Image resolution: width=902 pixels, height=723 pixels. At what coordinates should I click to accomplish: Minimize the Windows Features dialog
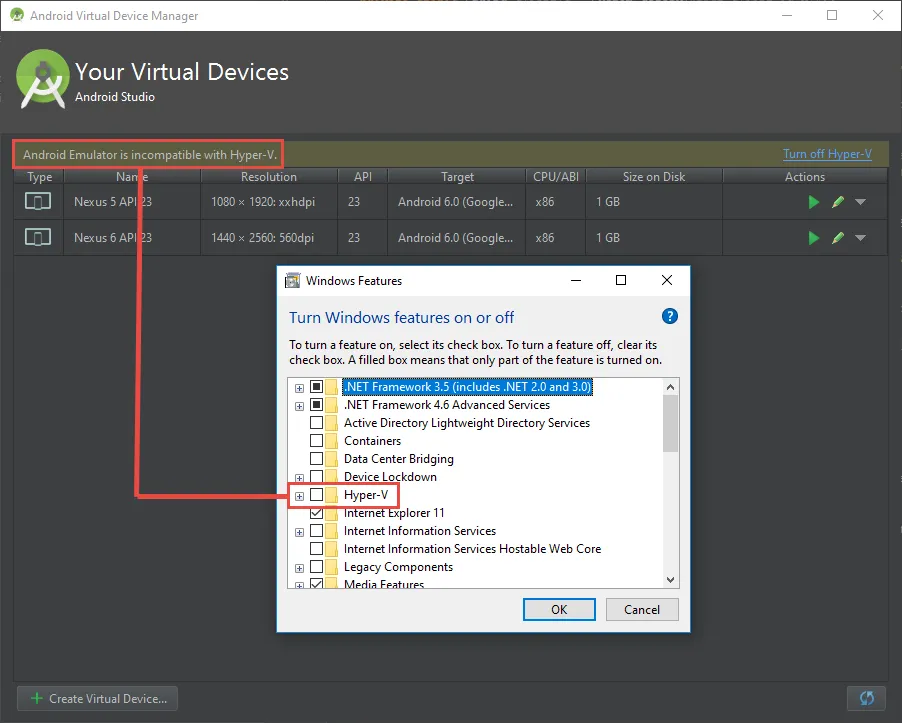576,280
